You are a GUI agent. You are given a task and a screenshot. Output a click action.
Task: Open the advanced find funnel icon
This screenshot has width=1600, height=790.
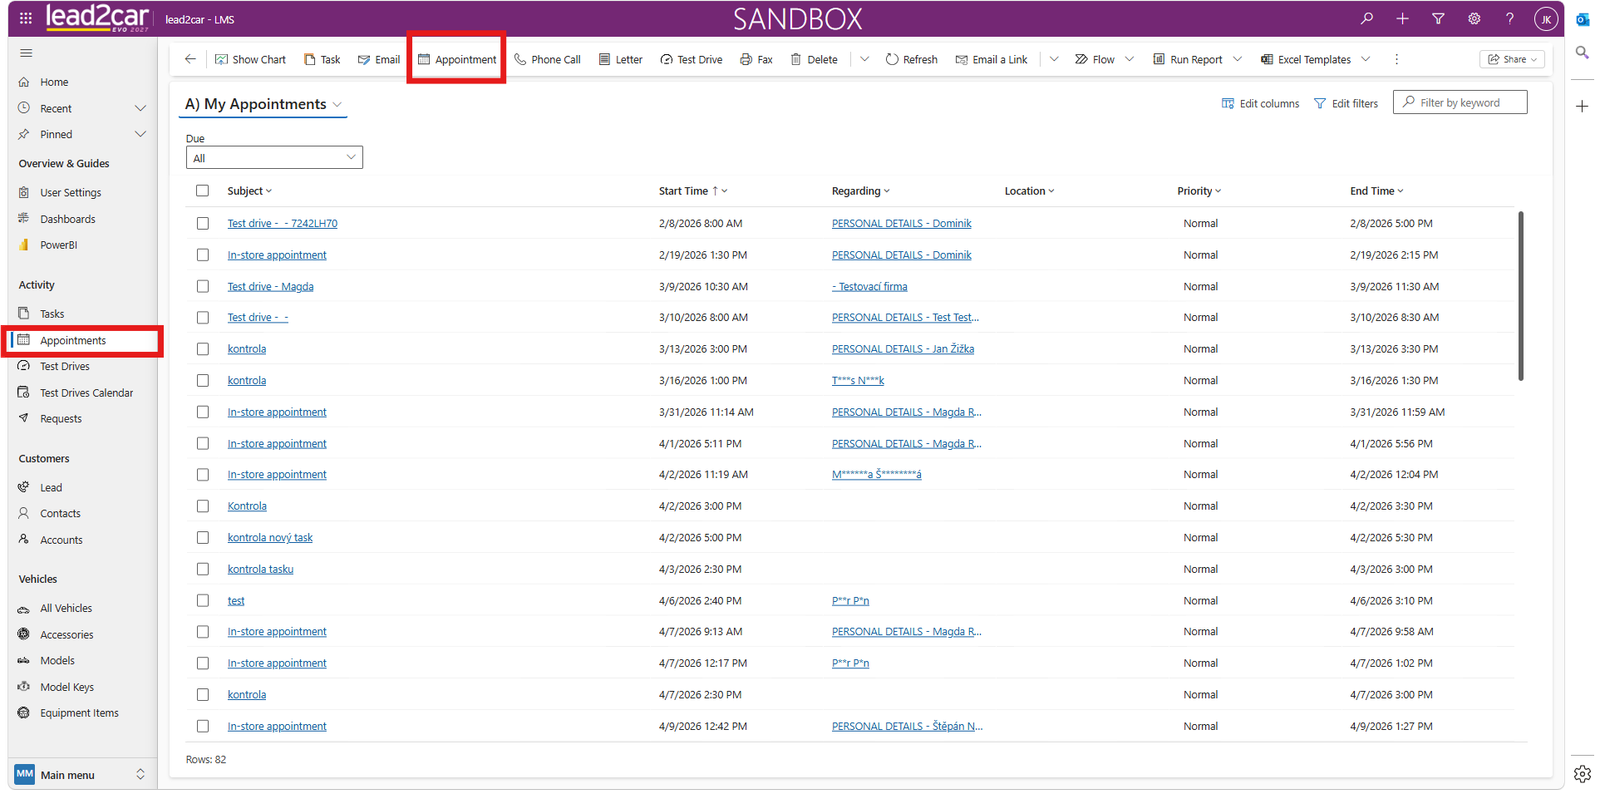pyautogui.click(x=1438, y=18)
